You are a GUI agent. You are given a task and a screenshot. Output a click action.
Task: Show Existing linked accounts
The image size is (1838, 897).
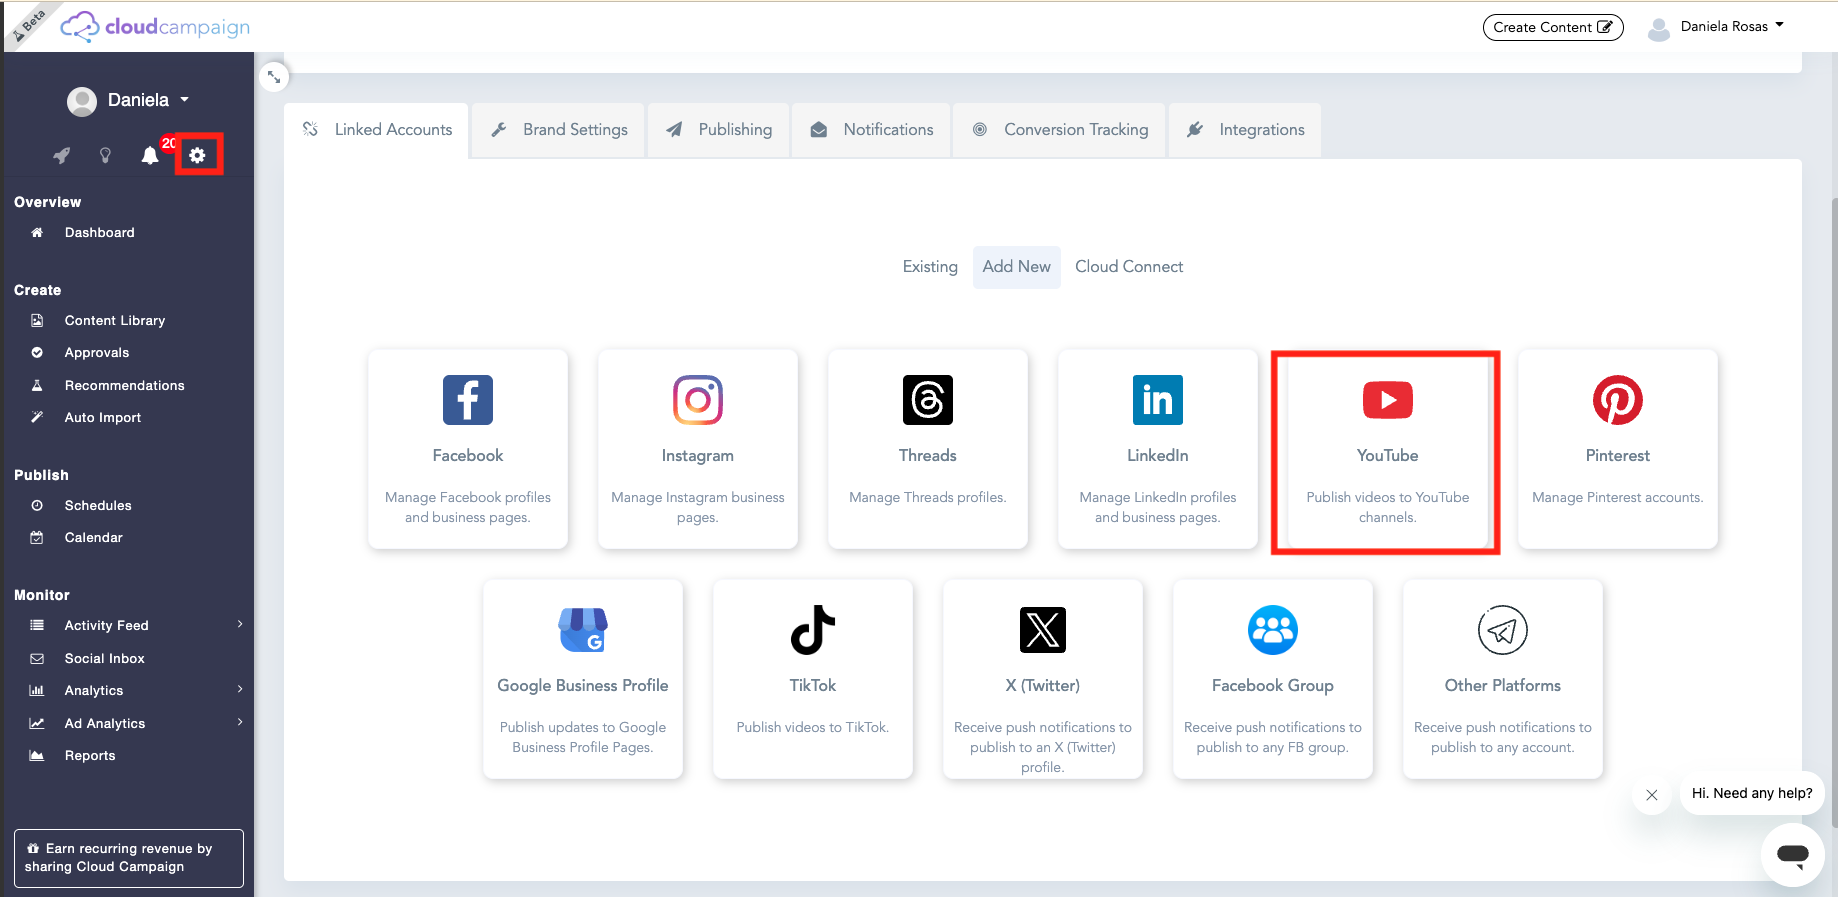(930, 267)
